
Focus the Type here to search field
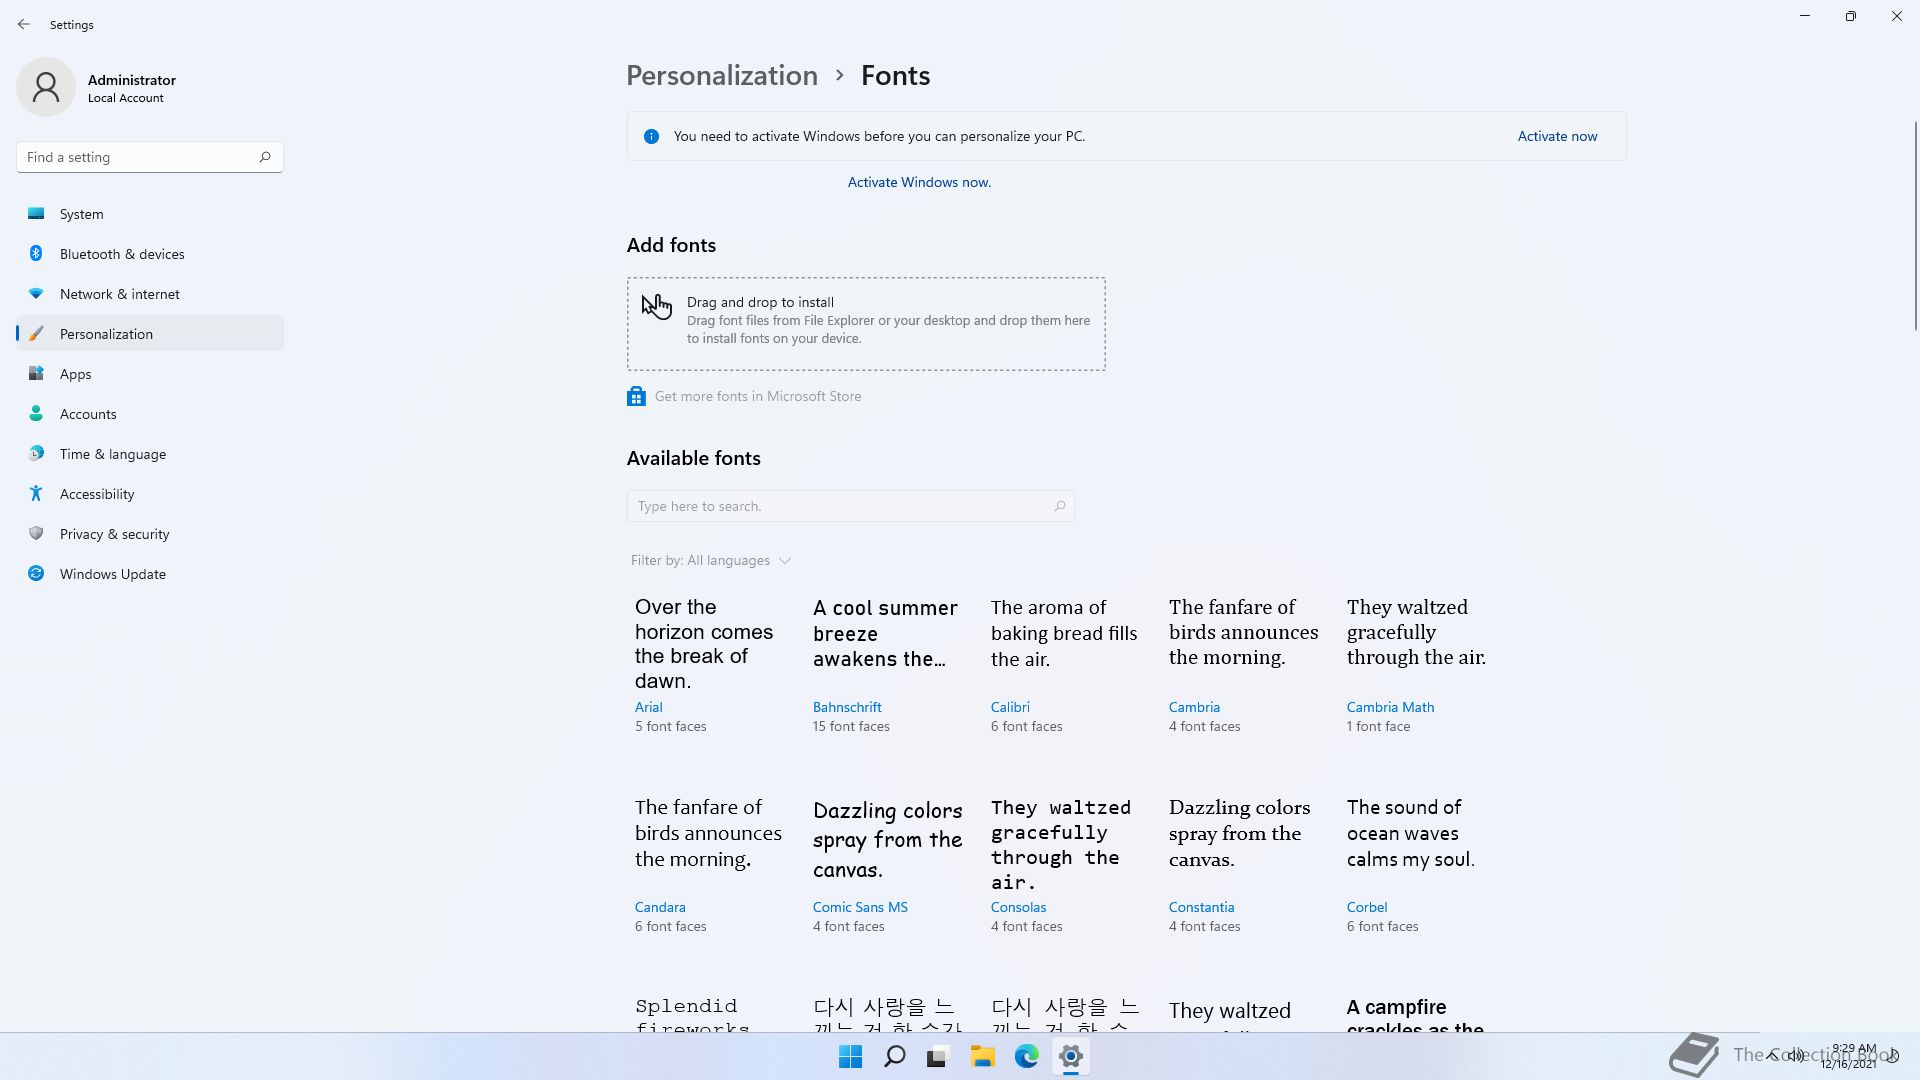840,506
